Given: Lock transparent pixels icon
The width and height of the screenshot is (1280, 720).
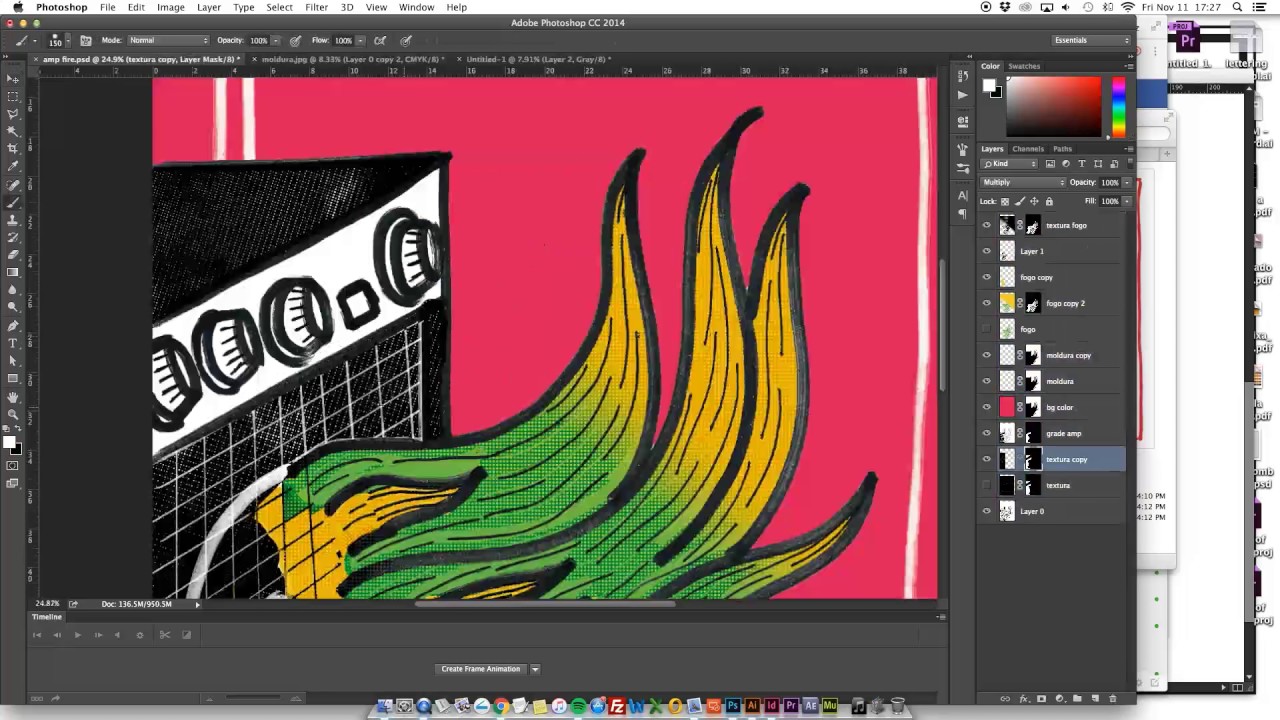Looking at the screenshot, I should pyautogui.click(x=1005, y=201).
